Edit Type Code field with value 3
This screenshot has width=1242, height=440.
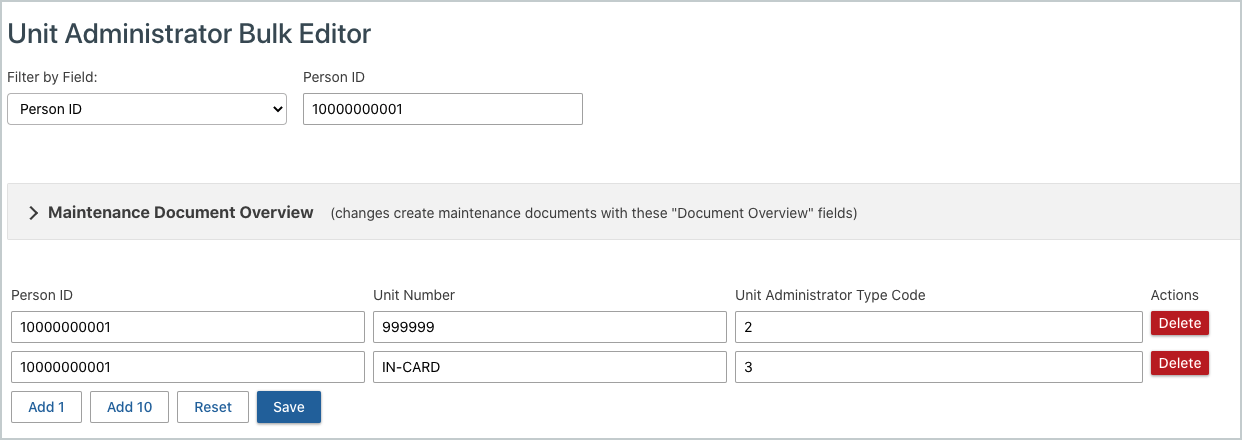point(938,367)
